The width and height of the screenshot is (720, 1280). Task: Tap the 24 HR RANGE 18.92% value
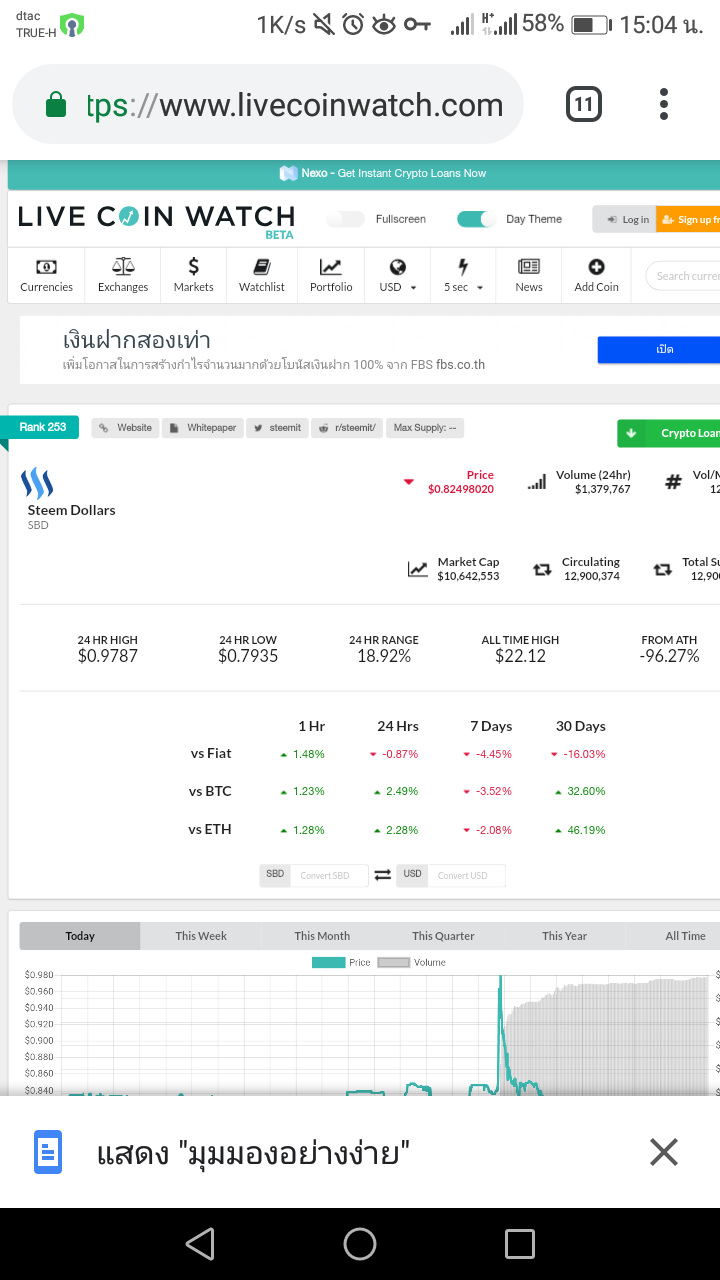(x=384, y=656)
